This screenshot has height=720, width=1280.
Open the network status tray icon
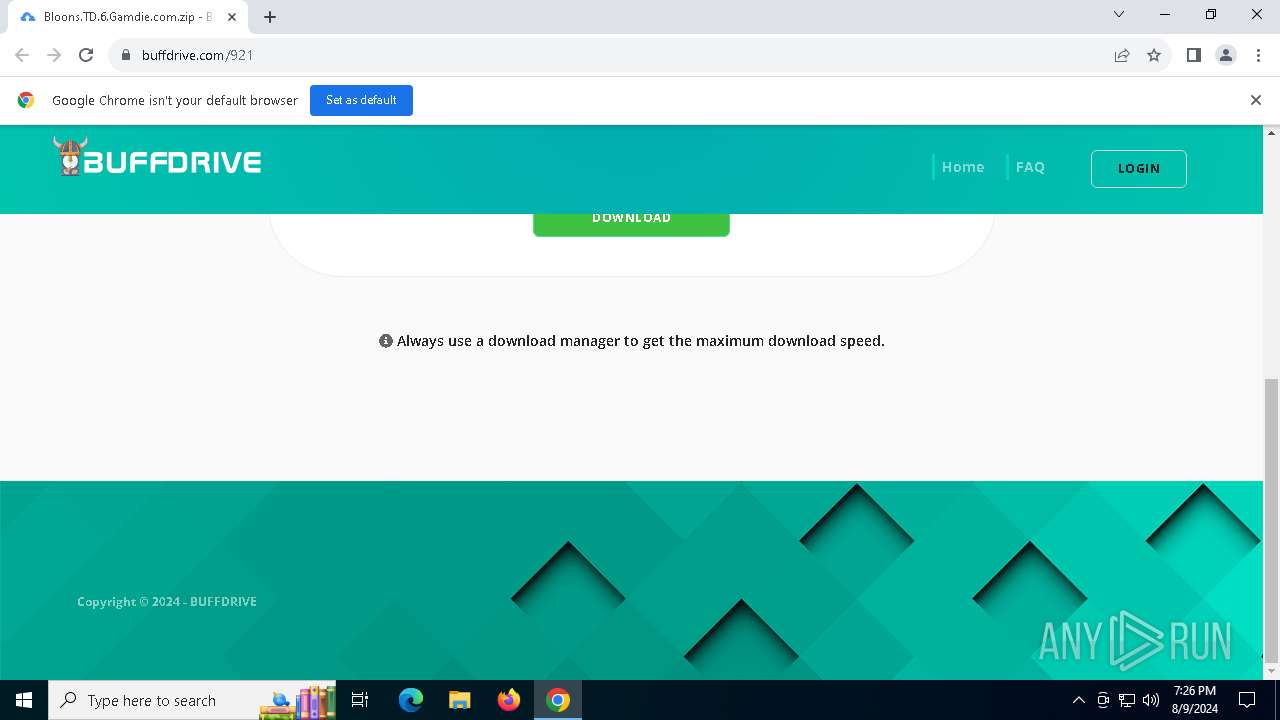(x=1127, y=700)
